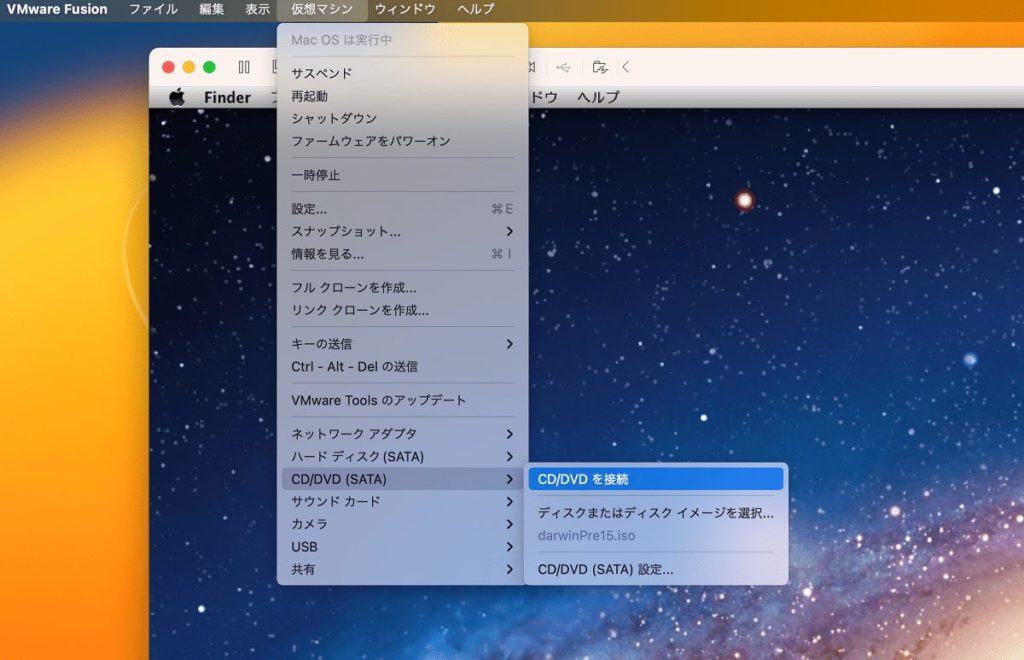Screen dimensions: 1024x660
Task: Choose リンク クローンを作成...
Action: [402, 310]
